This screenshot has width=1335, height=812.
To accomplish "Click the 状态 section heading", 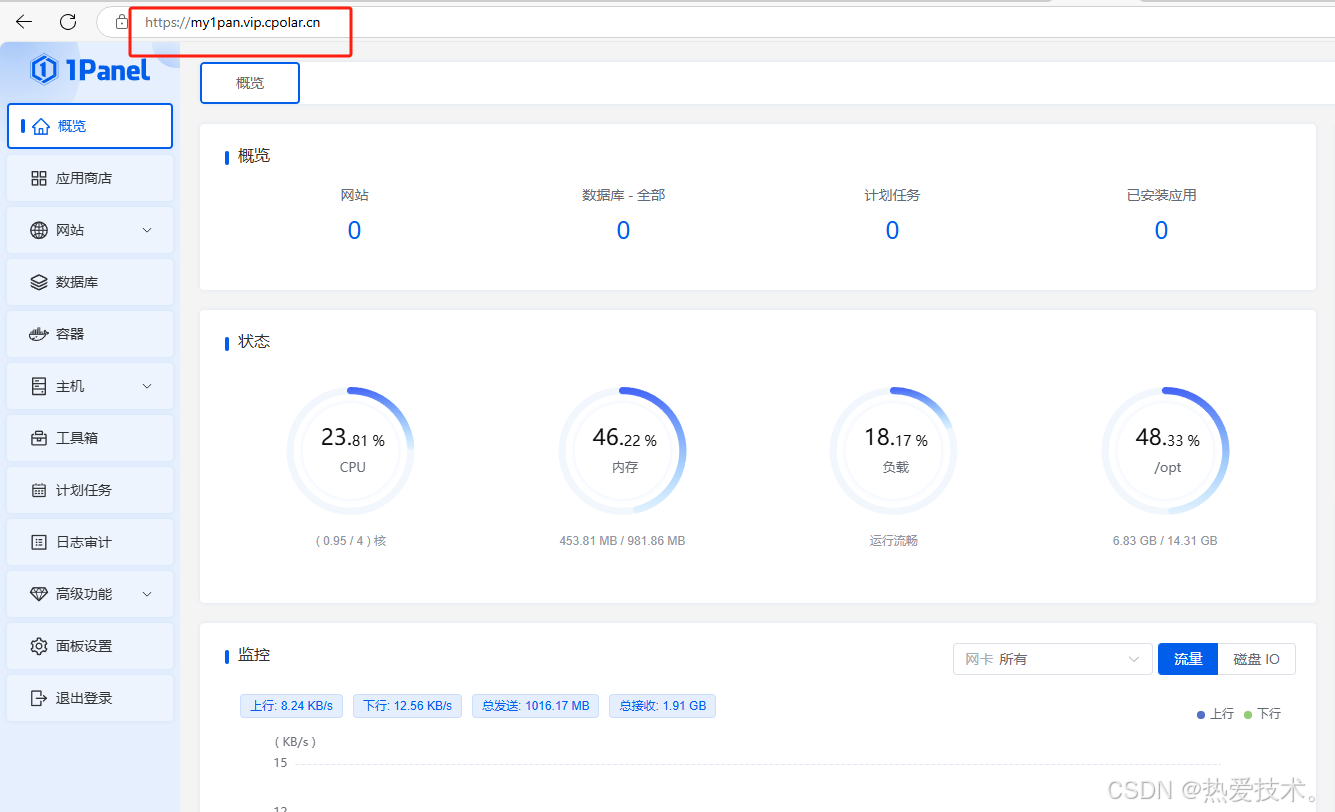I will [254, 342].
